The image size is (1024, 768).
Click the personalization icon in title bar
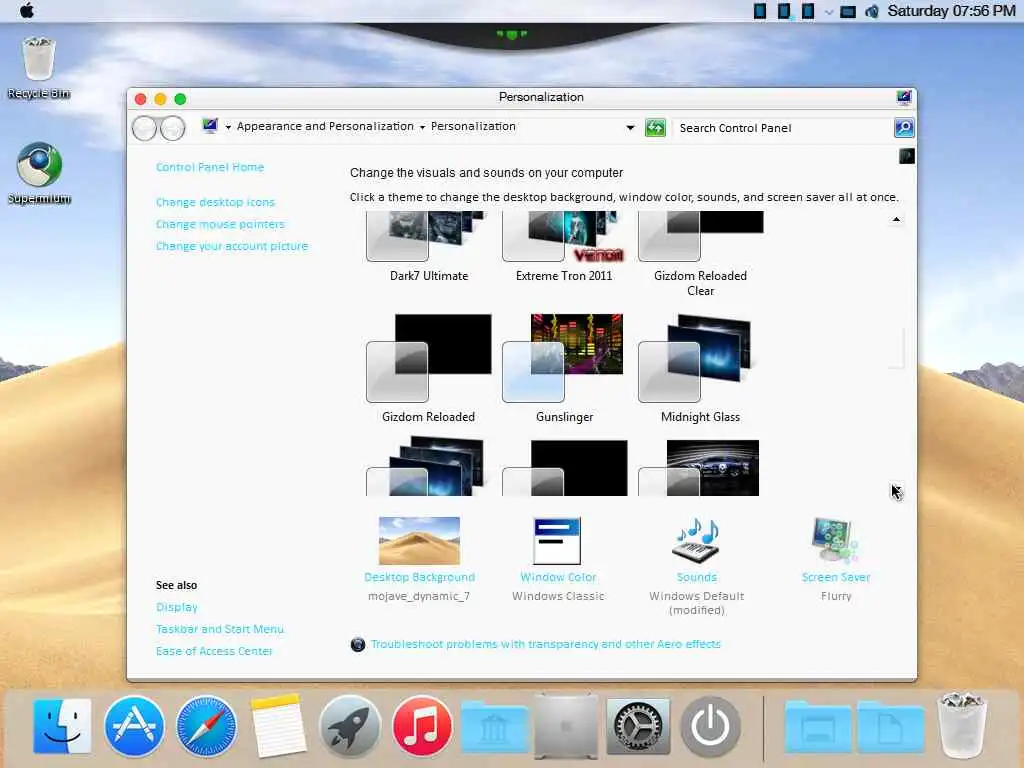904,97
